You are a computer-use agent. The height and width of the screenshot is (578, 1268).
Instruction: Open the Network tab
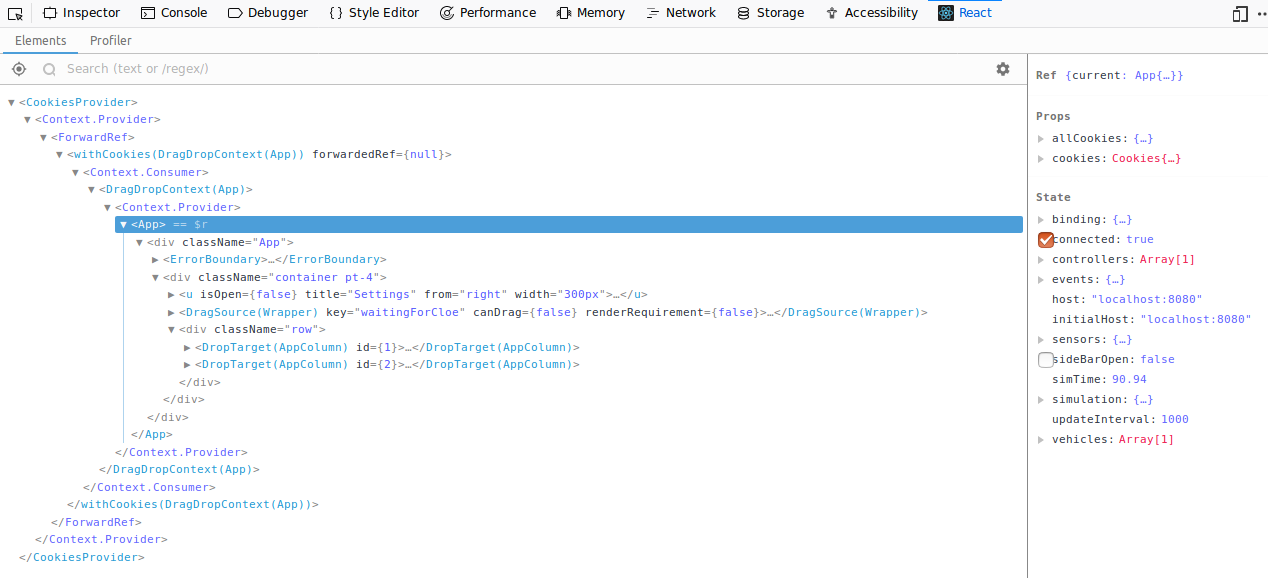pyautogui.click(x=681, y=13)
